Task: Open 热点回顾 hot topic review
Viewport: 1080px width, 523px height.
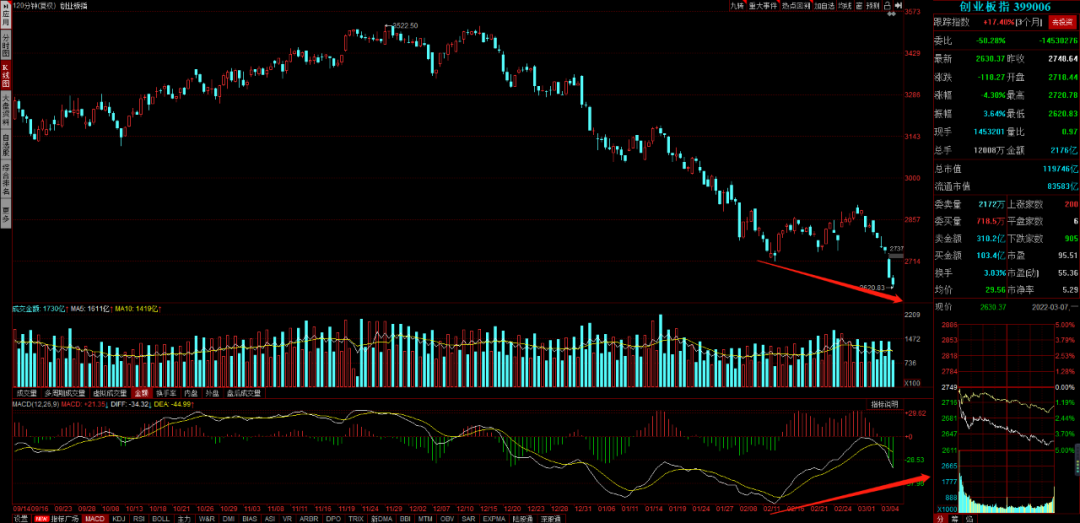Action: coord(796,6)
